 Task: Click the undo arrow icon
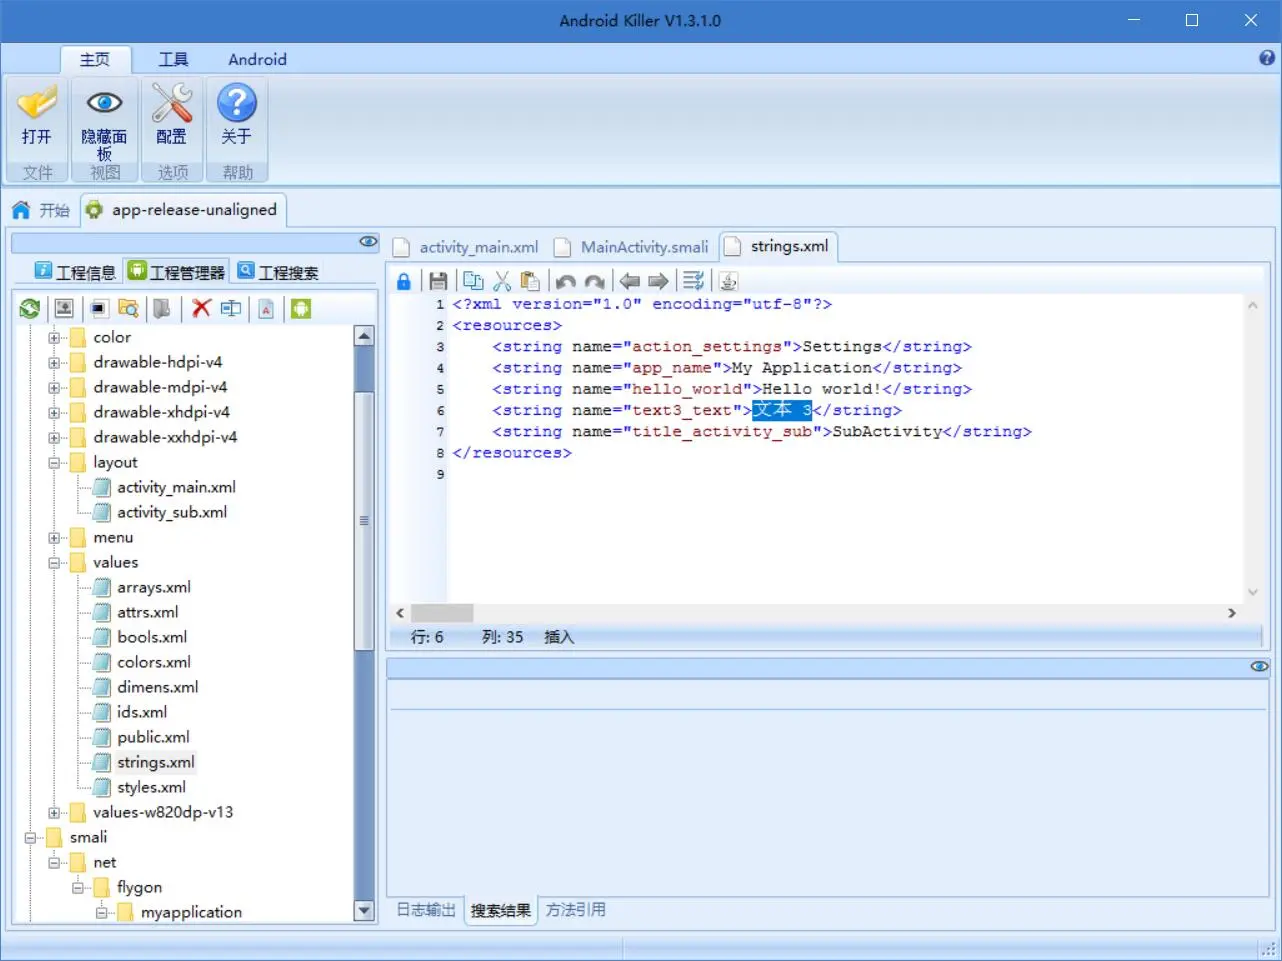click(x=566, y=282)
